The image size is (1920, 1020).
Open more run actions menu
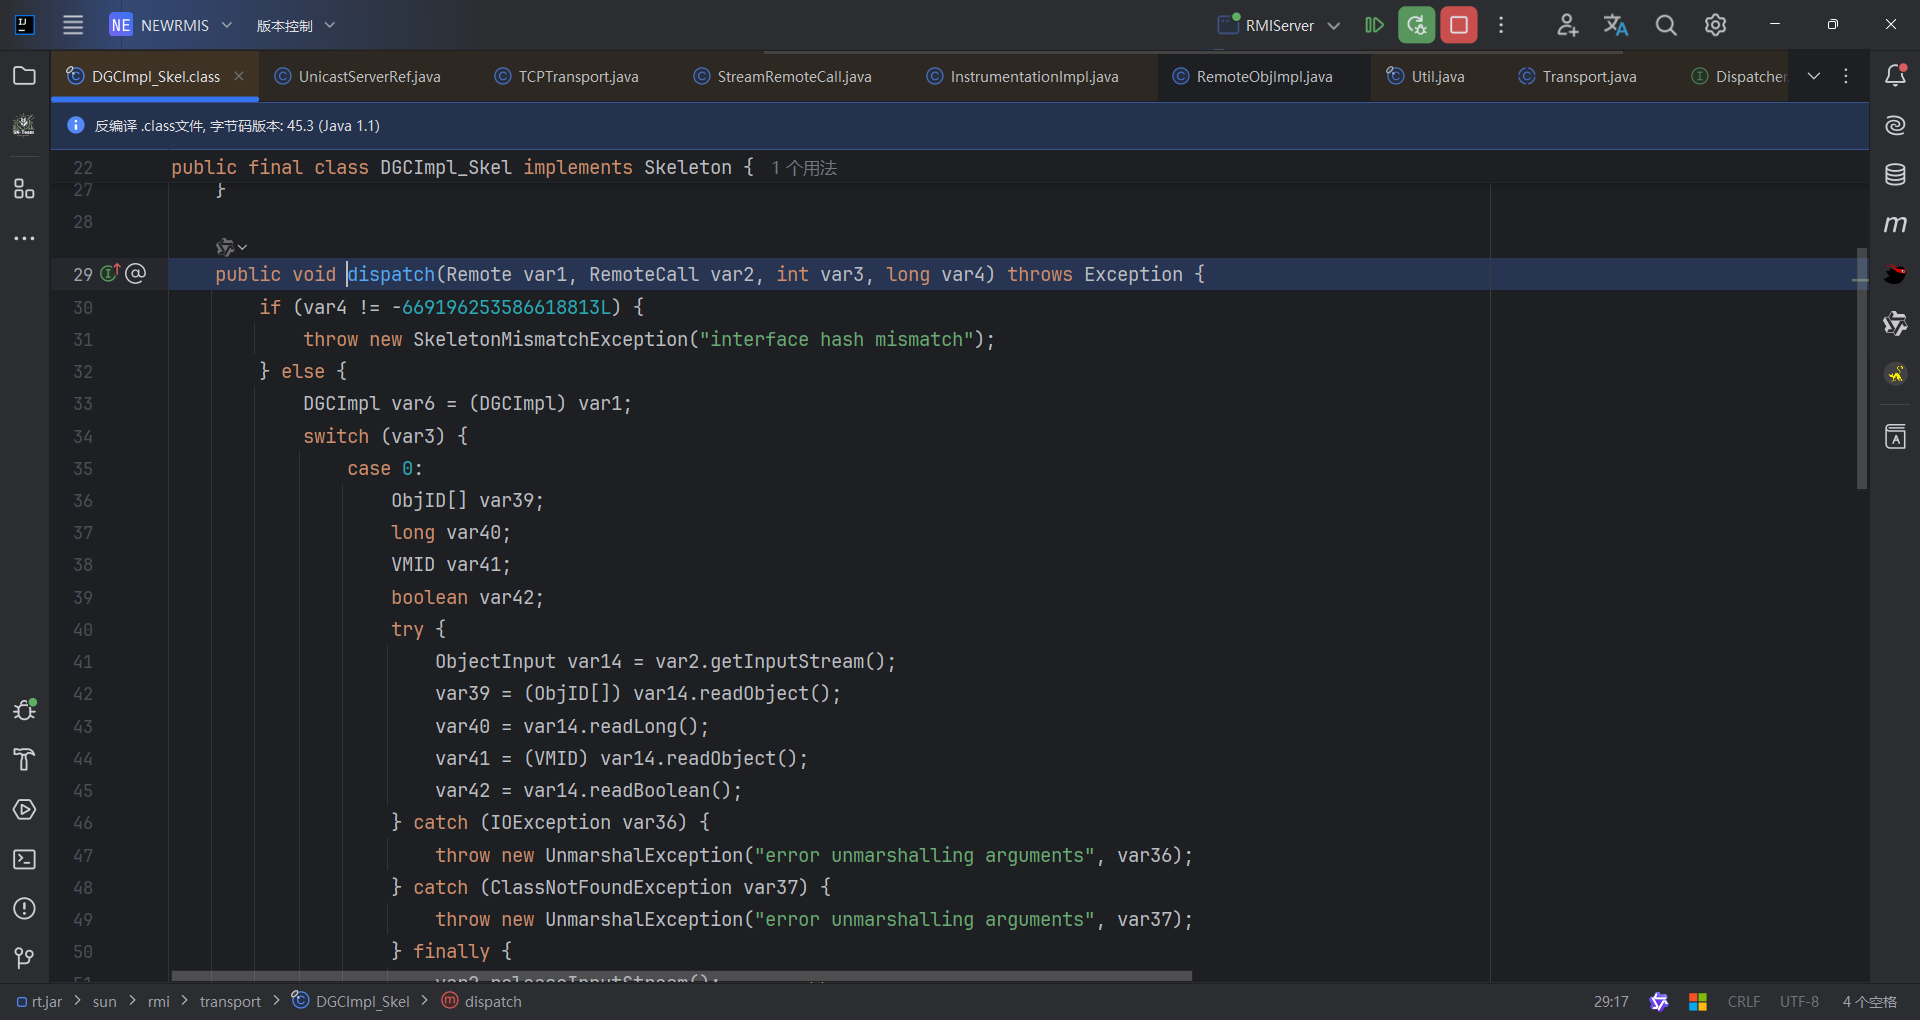click(1501, 25)
